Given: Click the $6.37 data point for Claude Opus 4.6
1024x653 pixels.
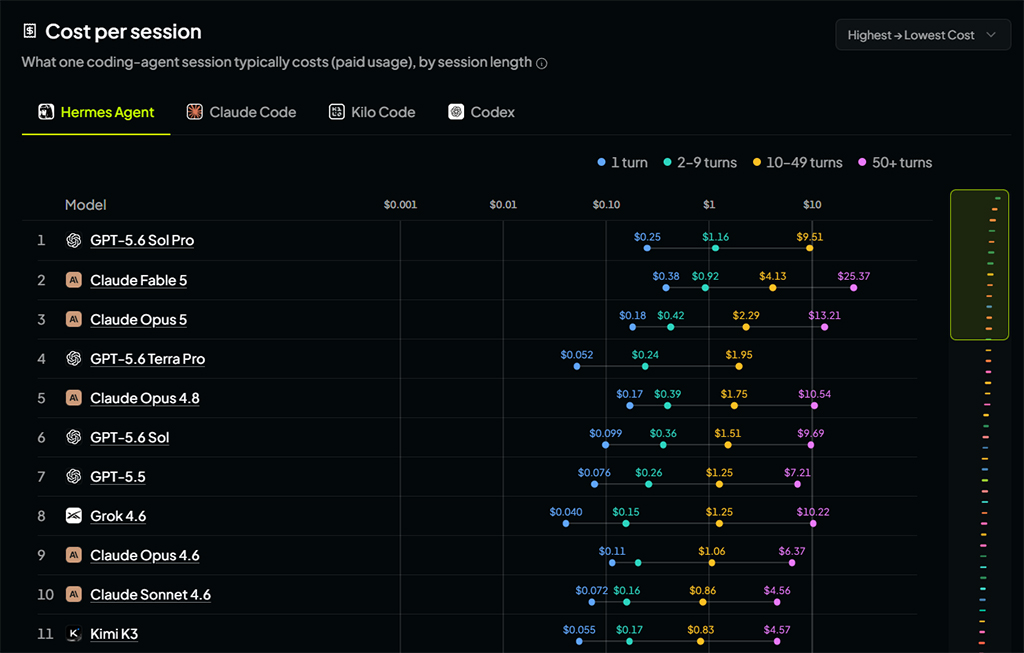Looking at the screenshot, I should pos(792,562).
